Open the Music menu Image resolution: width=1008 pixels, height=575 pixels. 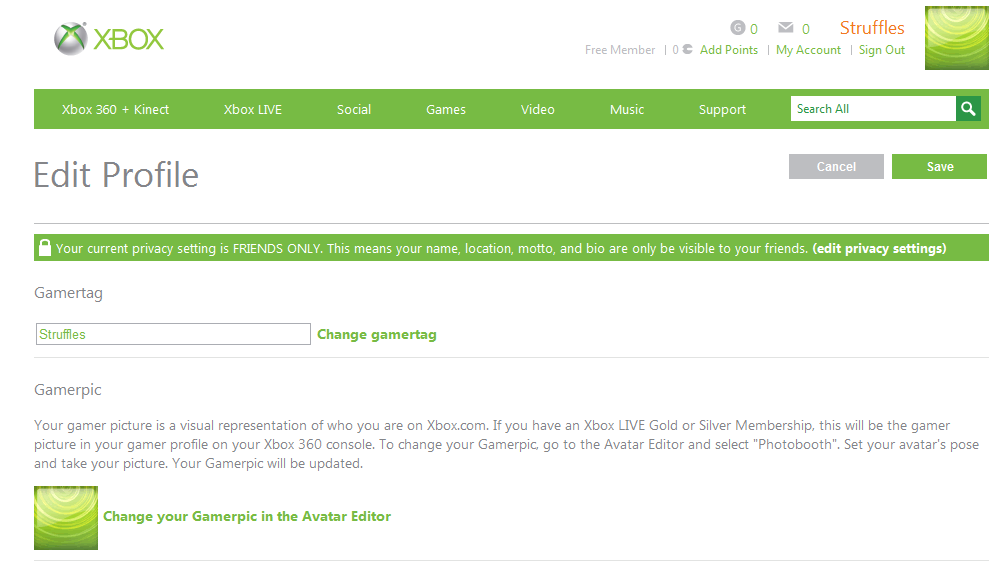[x=627, y=109]
